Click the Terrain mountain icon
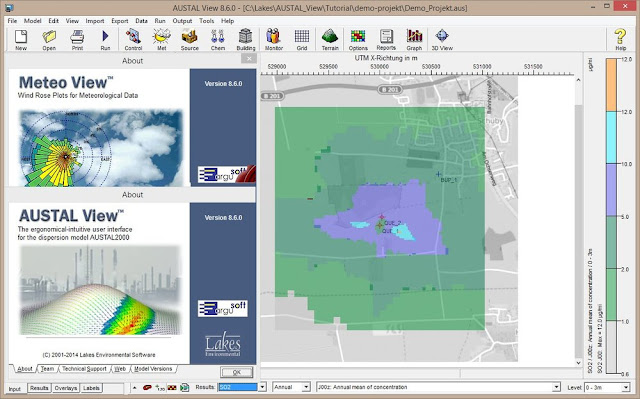Viewport: 640px width, 399px height. click(330, 40)
